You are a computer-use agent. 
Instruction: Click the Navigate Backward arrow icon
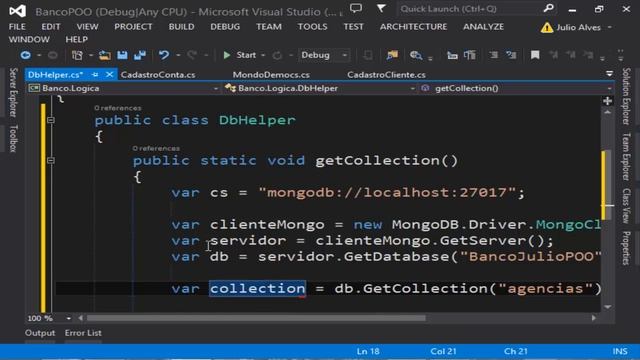pyautogui.click(x=25, y=55)
